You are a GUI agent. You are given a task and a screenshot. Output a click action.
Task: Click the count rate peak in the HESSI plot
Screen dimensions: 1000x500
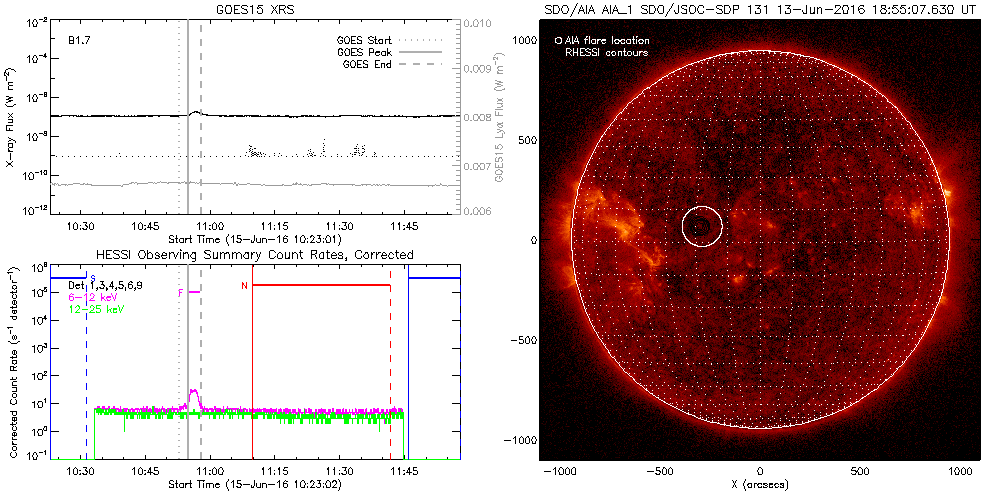point(194,393)
